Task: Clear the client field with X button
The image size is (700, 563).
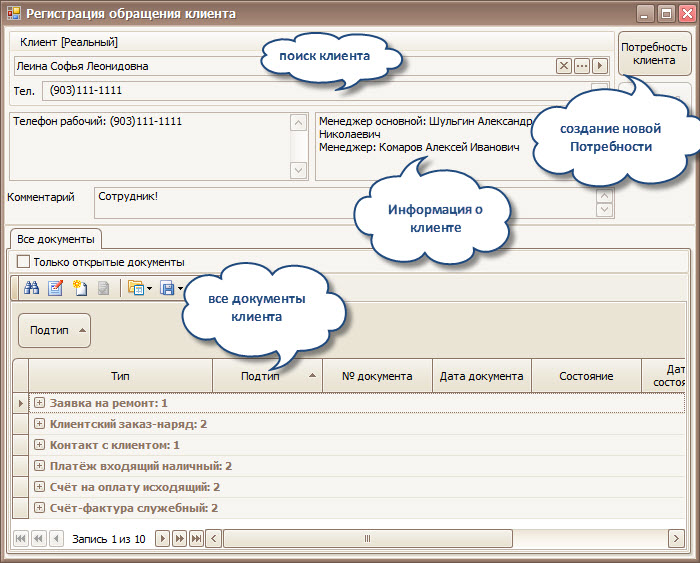Action: coord(564,66)
